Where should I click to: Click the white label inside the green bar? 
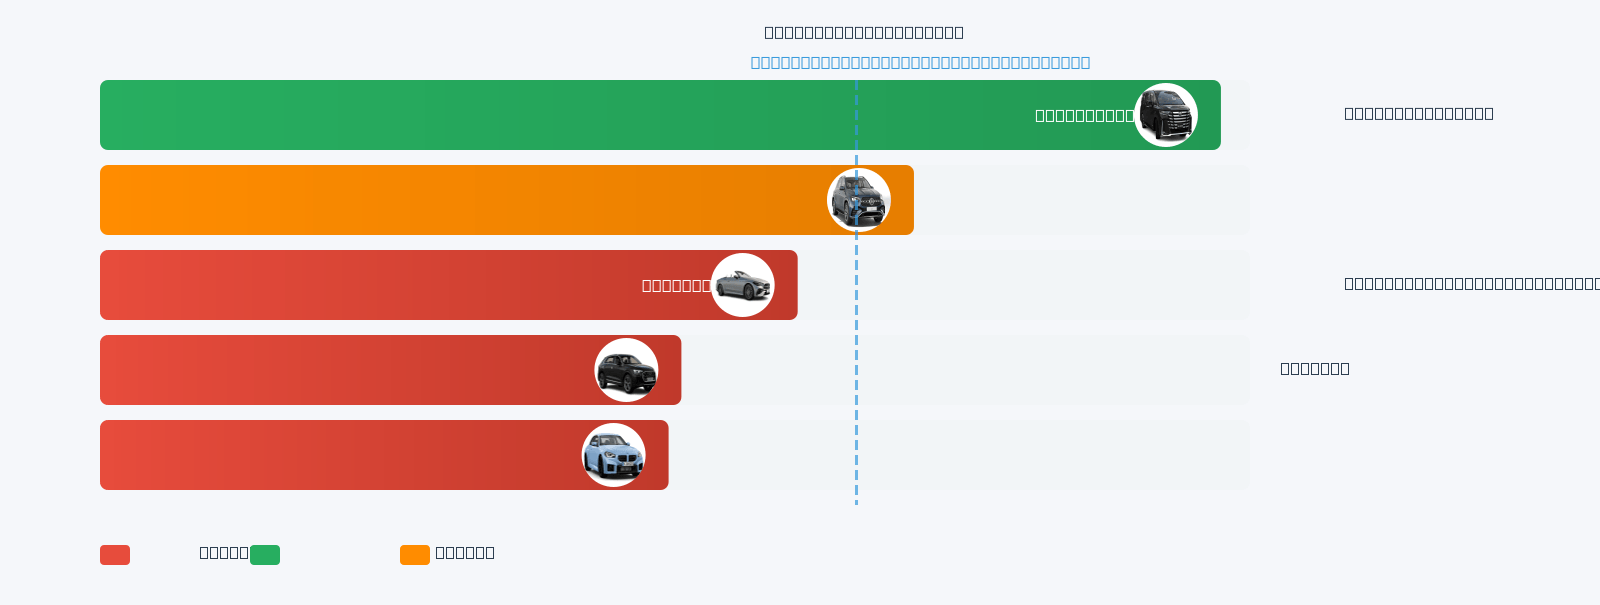[1085, 115]
